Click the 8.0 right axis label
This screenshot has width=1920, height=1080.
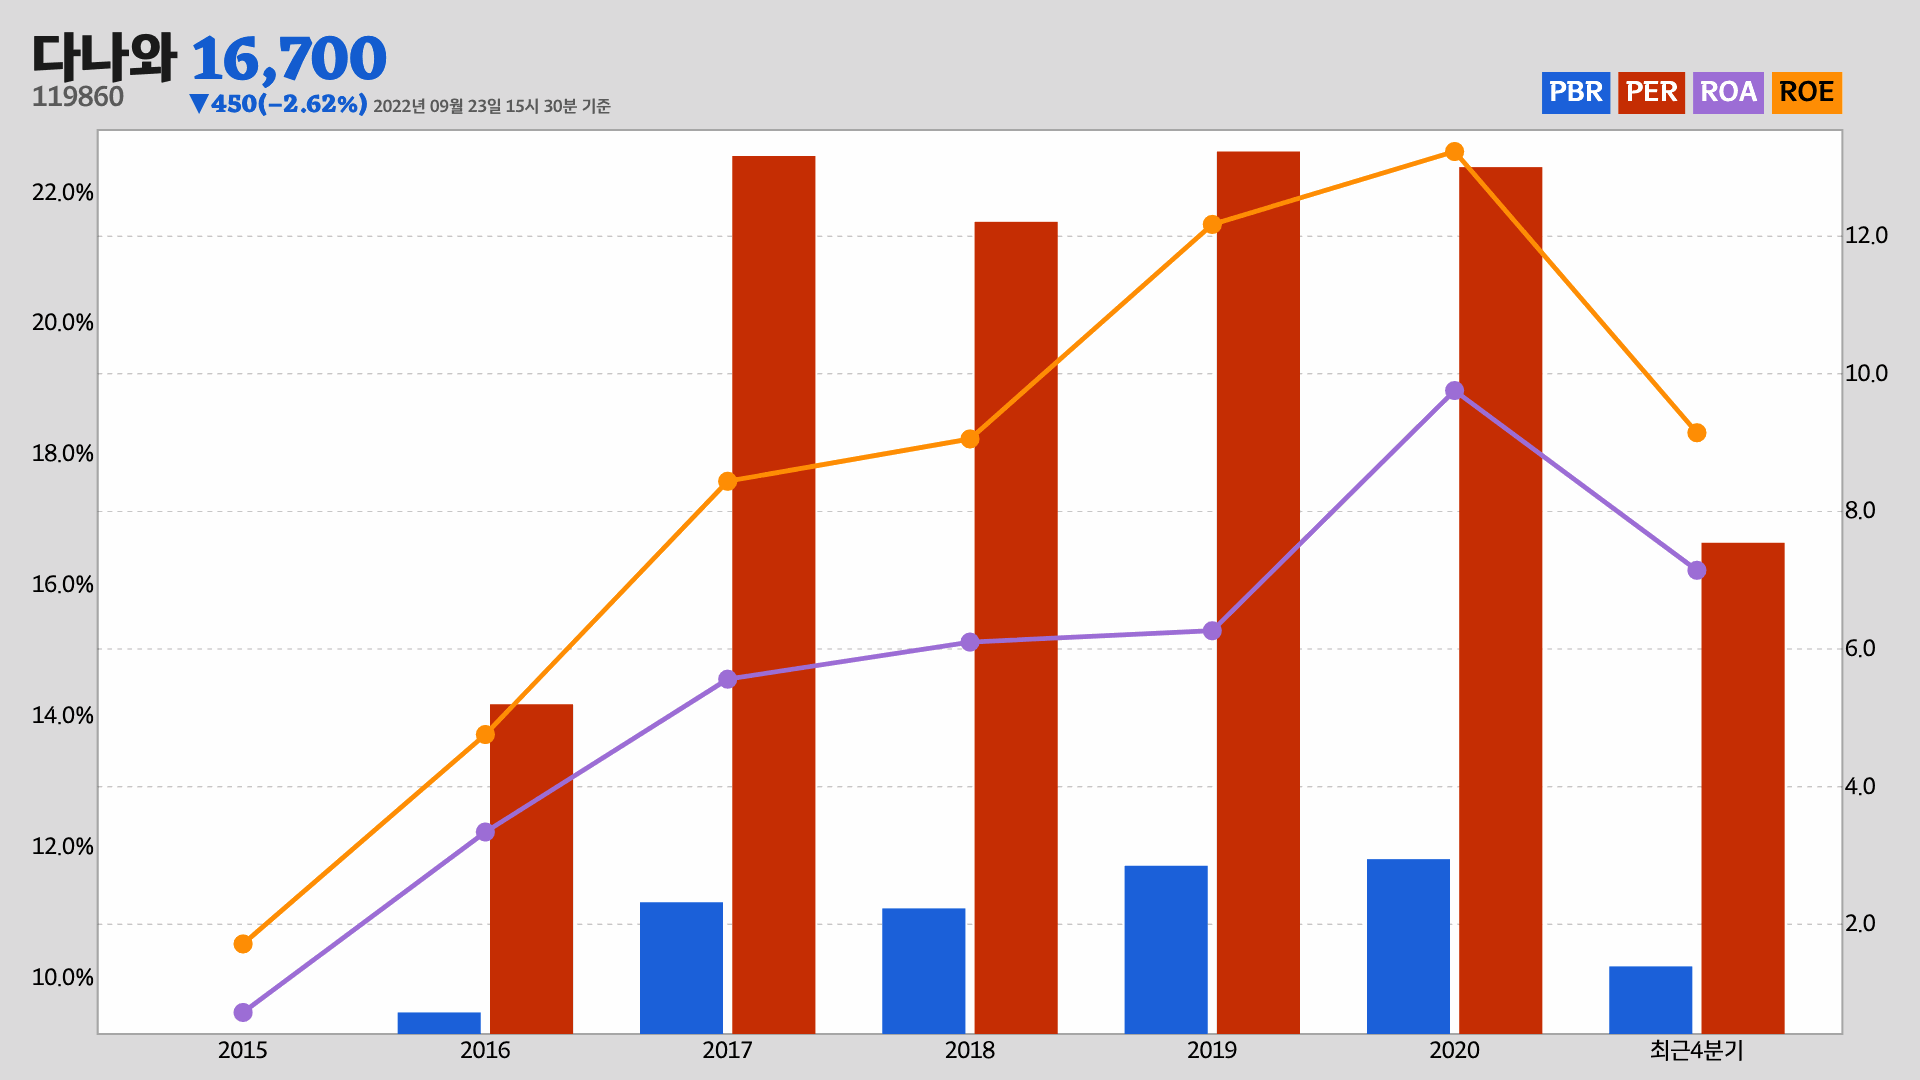(1861, 511)
